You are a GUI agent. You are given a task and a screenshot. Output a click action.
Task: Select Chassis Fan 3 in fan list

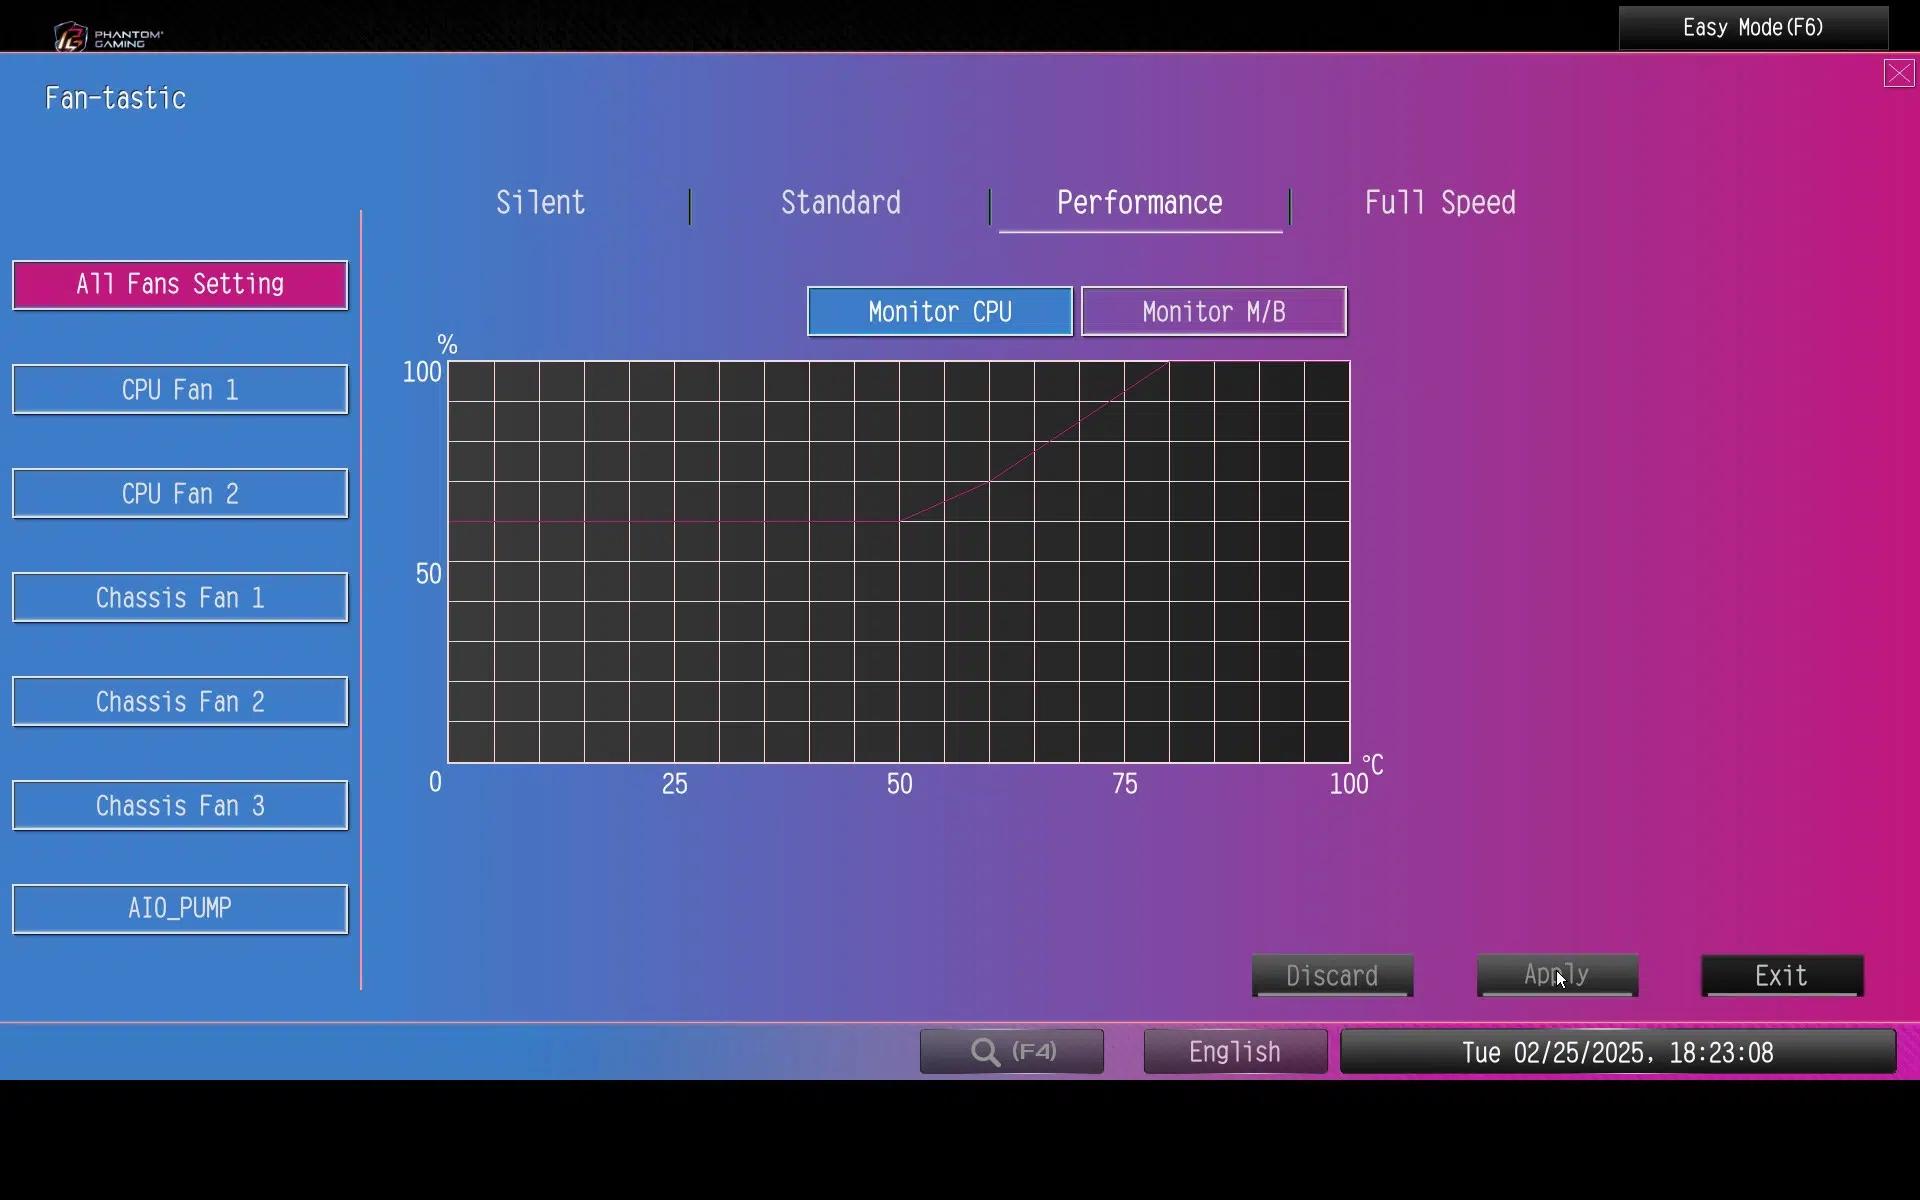tap(180, 805)
